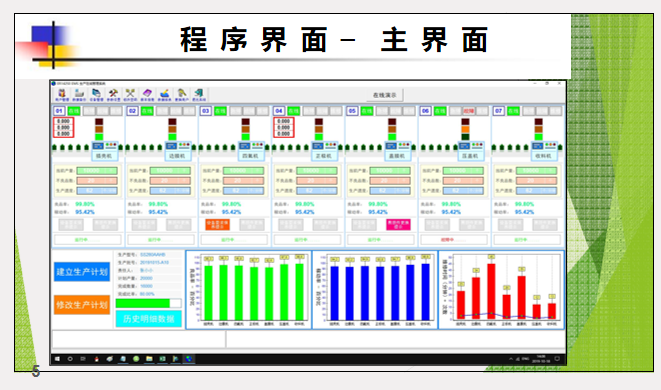Select the 四氟机 machine icon at station 03
The width and height of the screenshot is (661, 390).
250,150
